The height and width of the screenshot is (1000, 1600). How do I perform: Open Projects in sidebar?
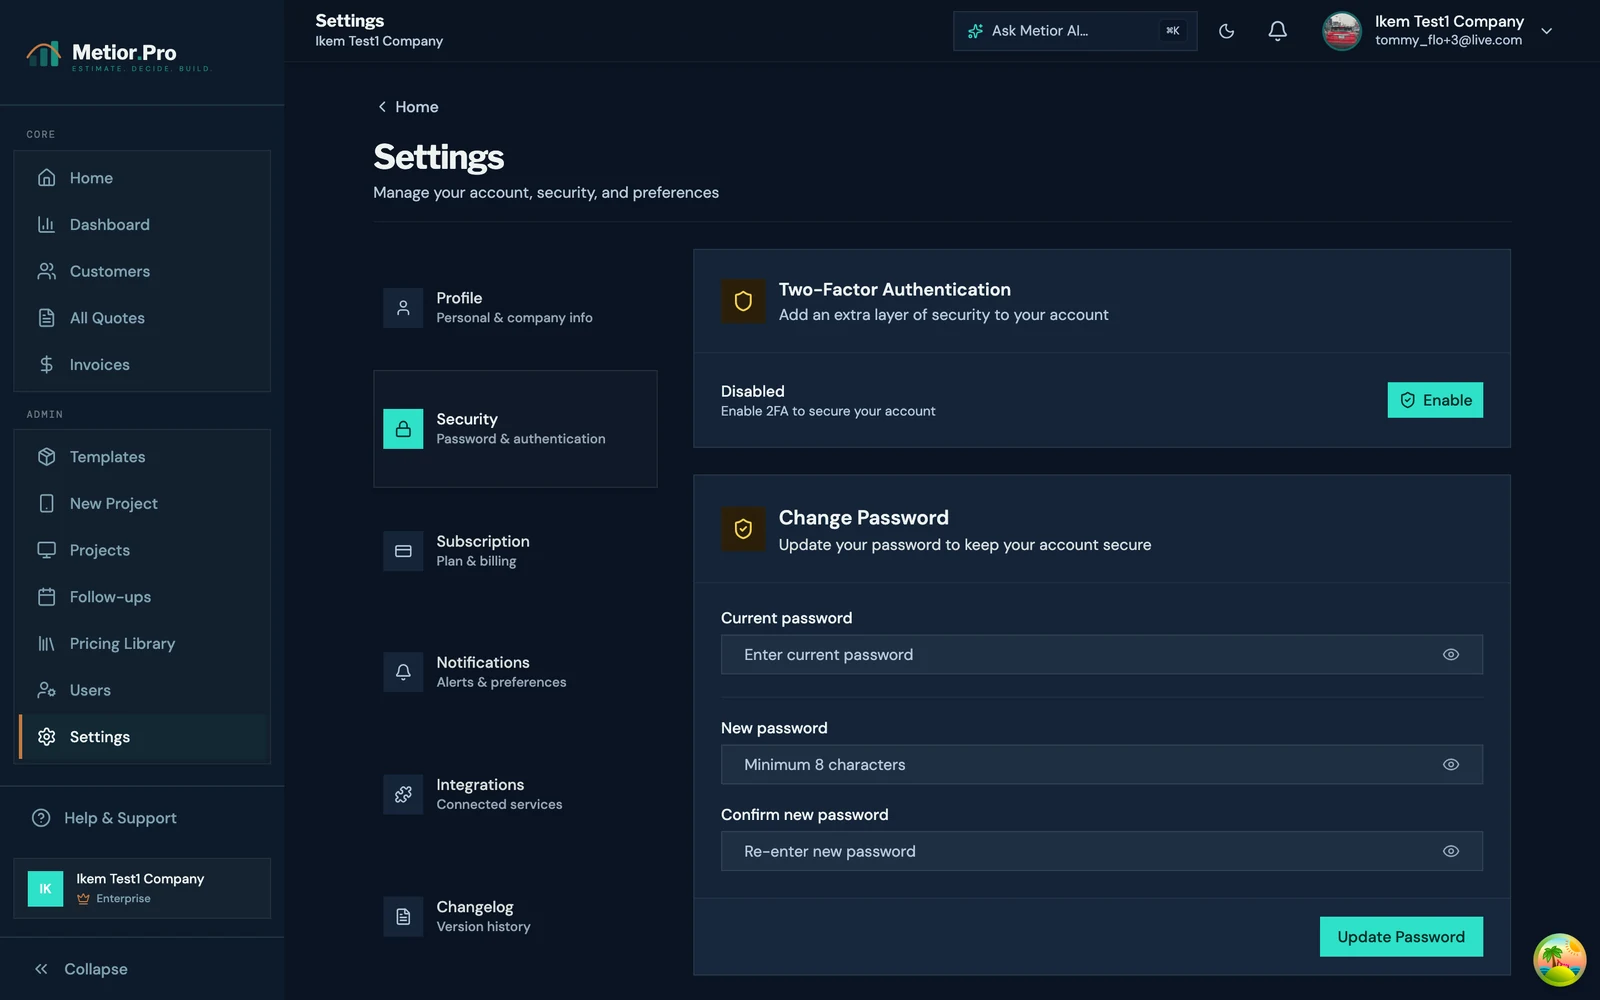143,550
